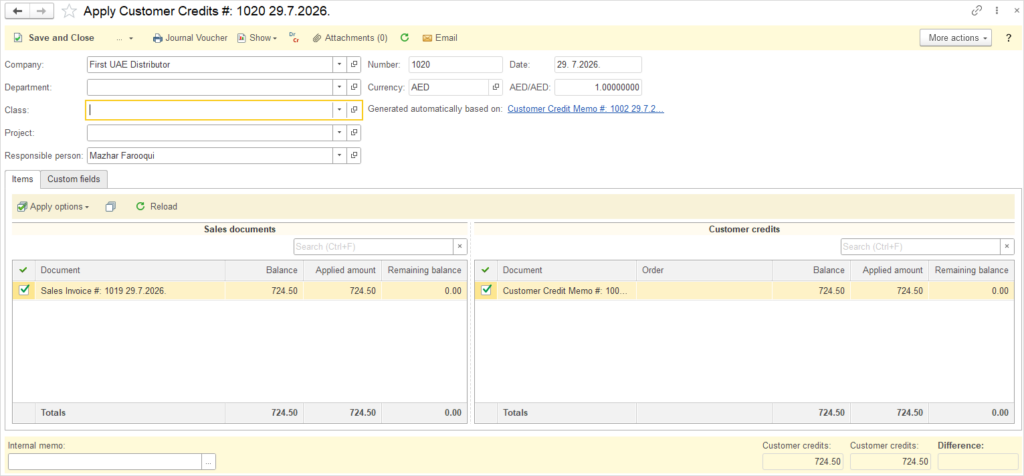Click the Company input field
The width and height of the screenshot is (1024, 476).
210,65
